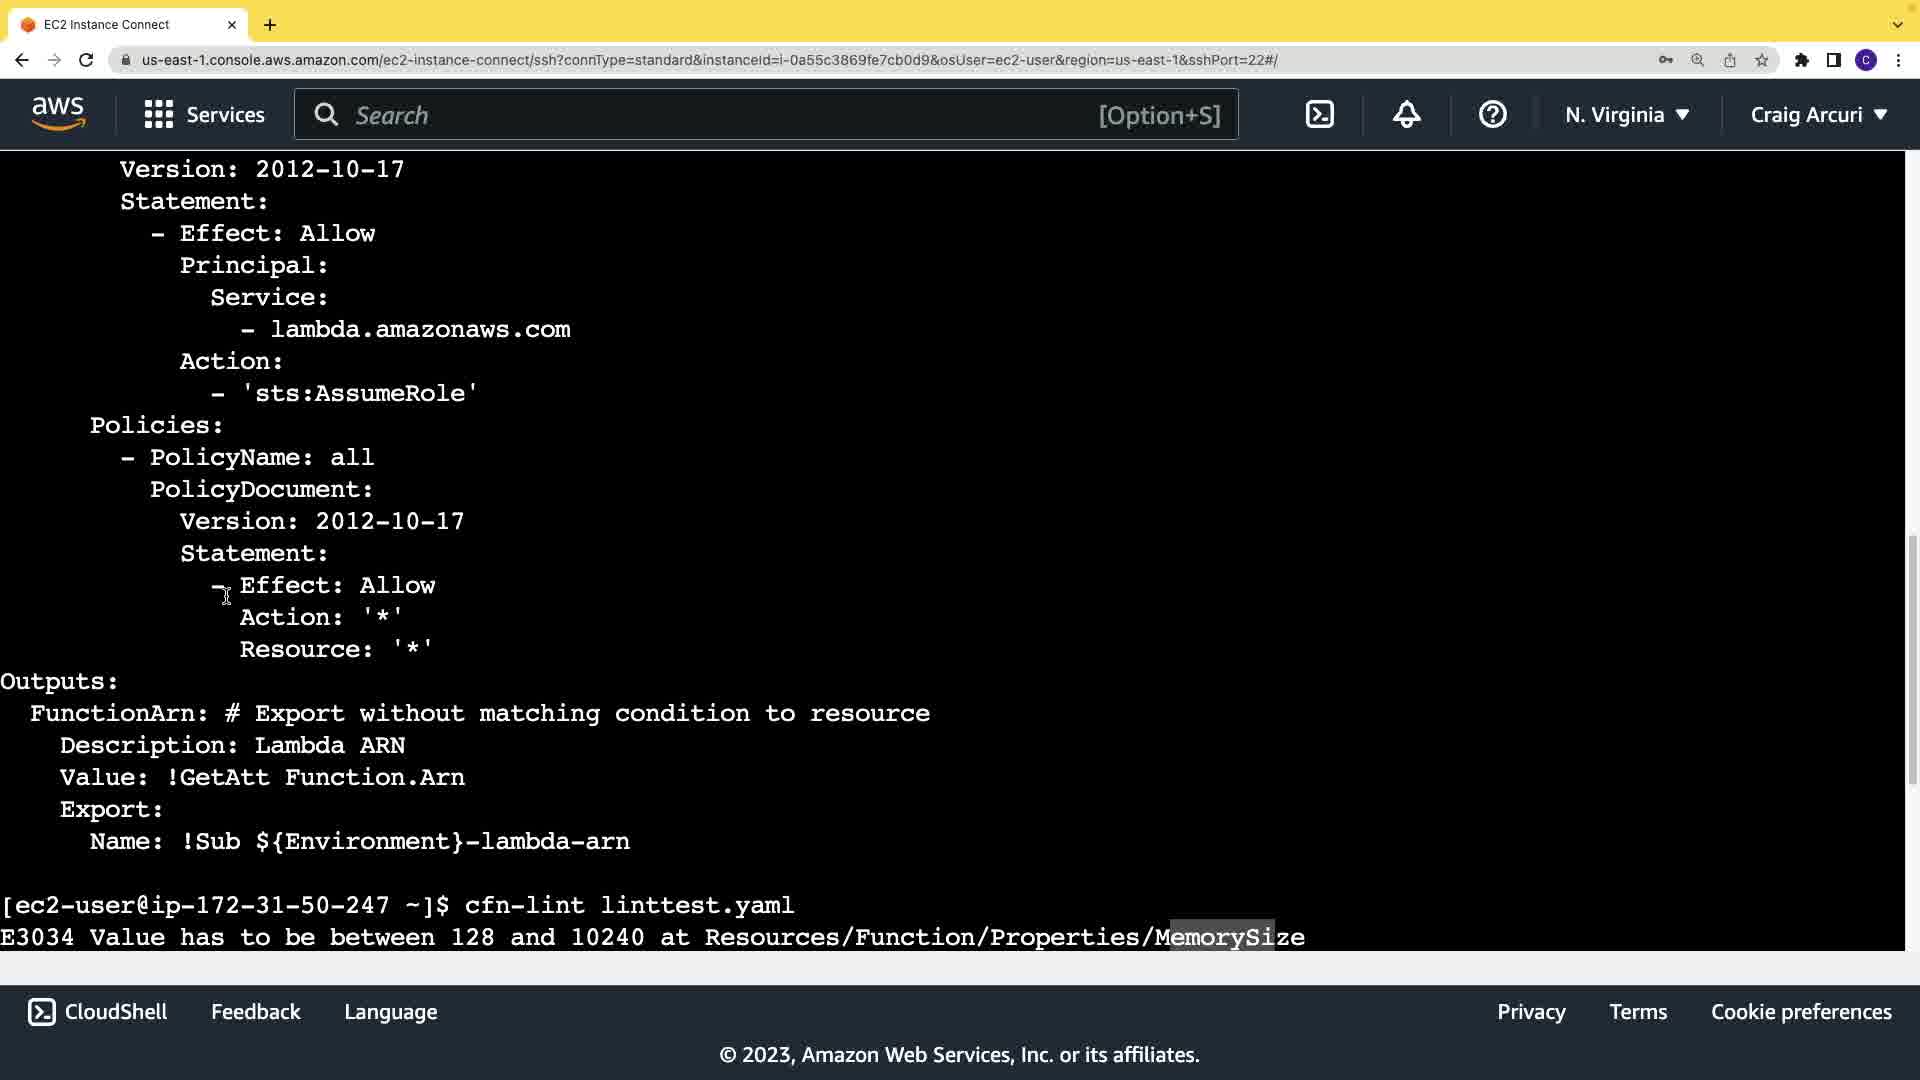Open Cookie preferences in the footer
1920x1080 pixels.
click(1800, 1011)
